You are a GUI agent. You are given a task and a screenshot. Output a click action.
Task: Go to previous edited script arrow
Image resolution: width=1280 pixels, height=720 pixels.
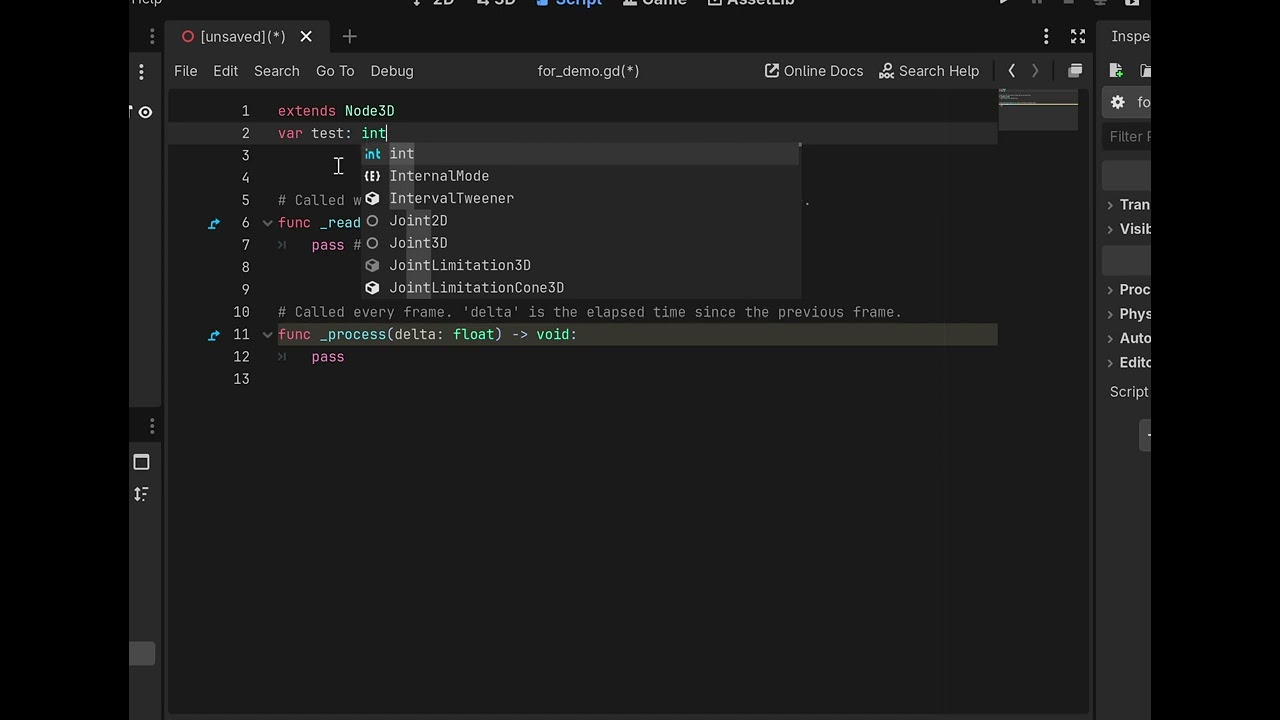point(1012,71)
